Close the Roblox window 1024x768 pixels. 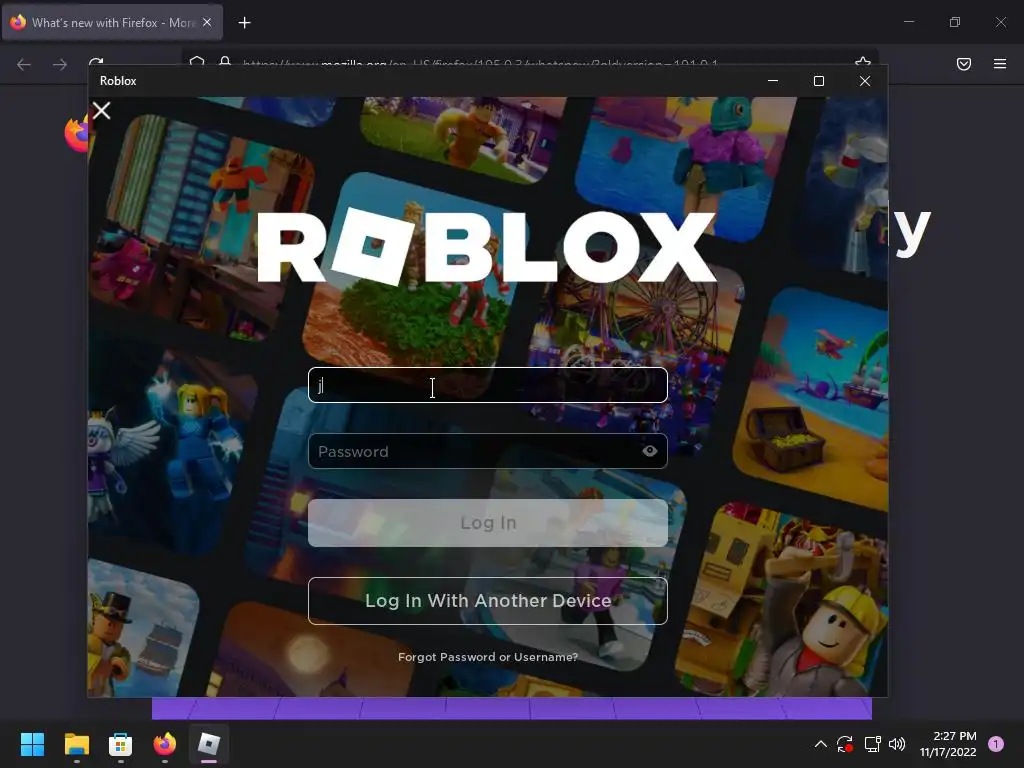coord(865,81)
